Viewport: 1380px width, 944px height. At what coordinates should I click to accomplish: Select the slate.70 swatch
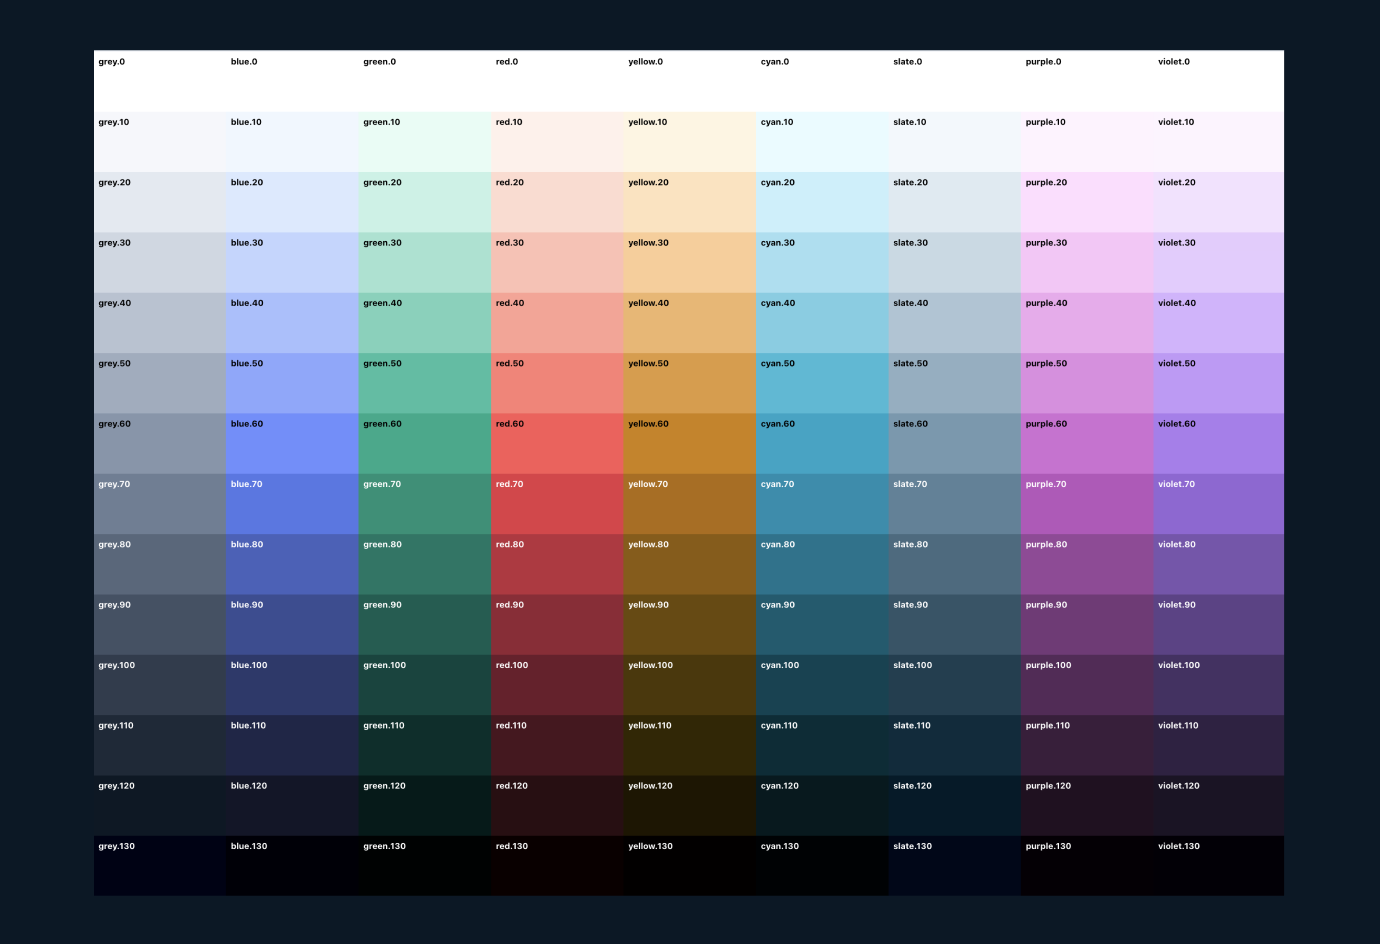point(955,504)
